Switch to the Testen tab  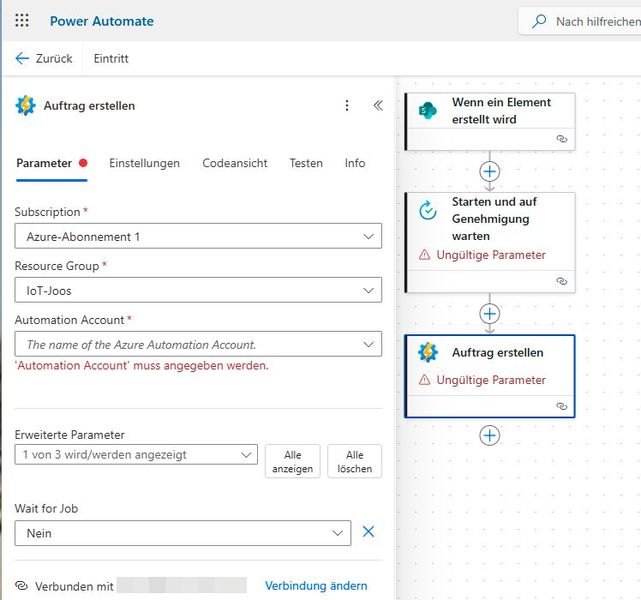point(306,163)
